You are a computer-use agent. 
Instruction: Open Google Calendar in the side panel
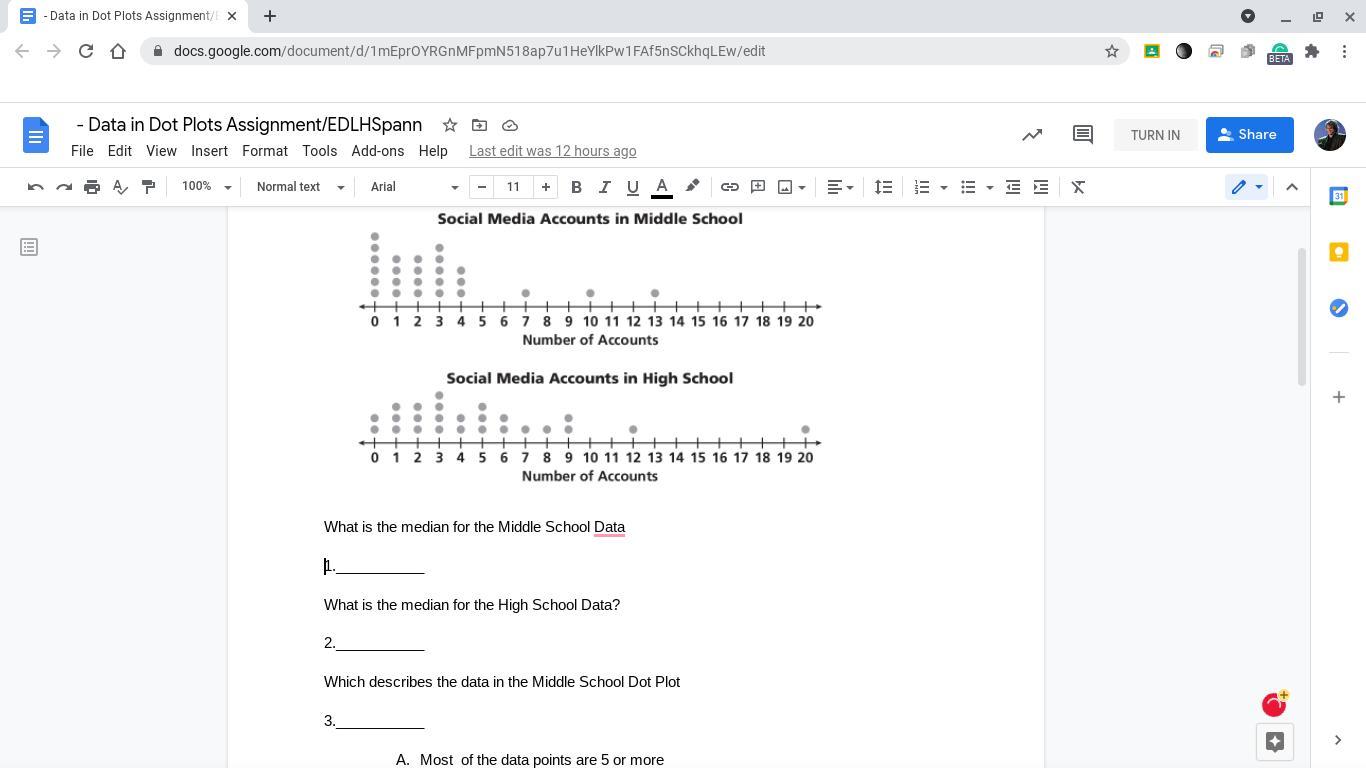1339,196
